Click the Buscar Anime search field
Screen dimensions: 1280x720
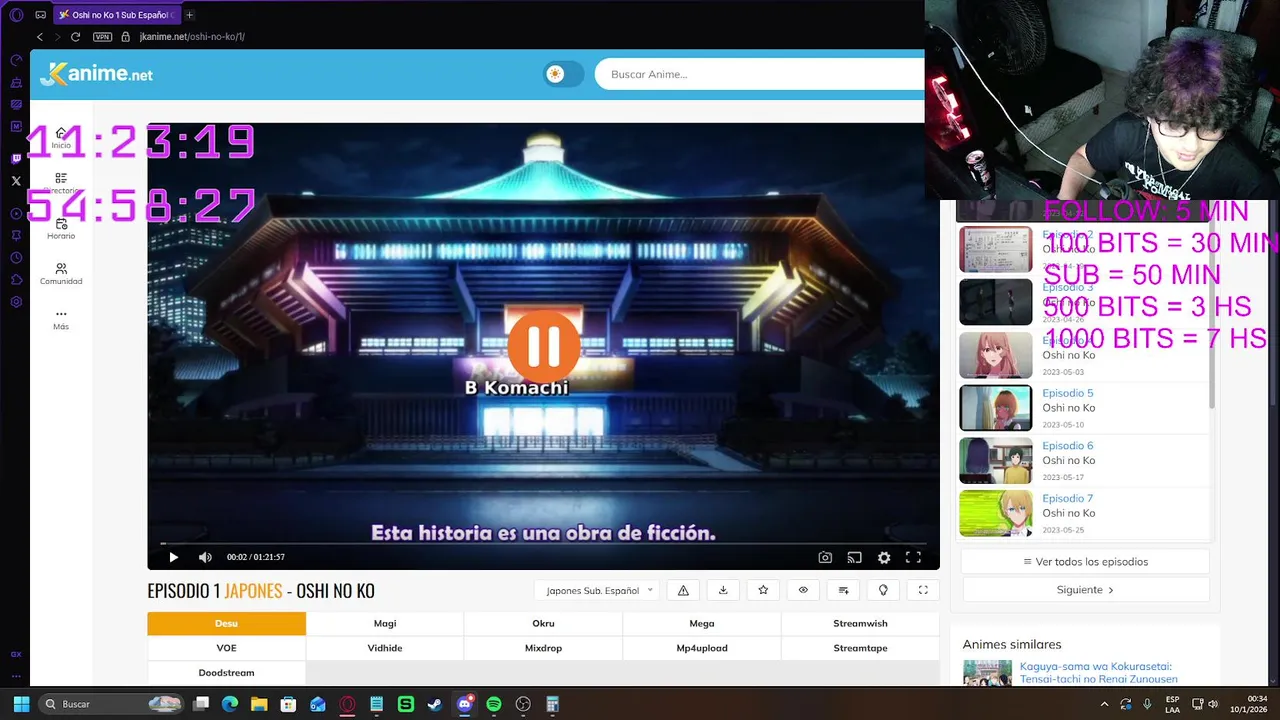coord(760,74)
